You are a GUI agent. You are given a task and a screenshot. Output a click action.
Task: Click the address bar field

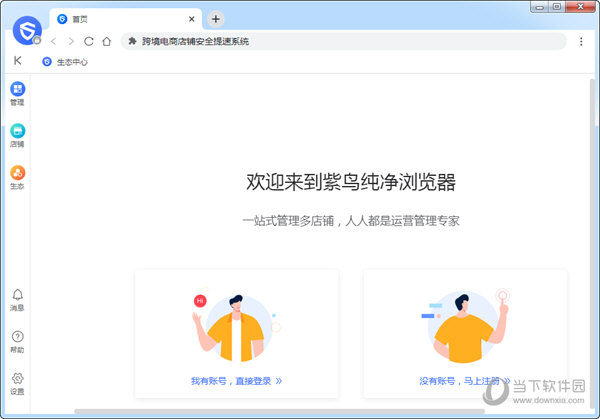point(344,41)
